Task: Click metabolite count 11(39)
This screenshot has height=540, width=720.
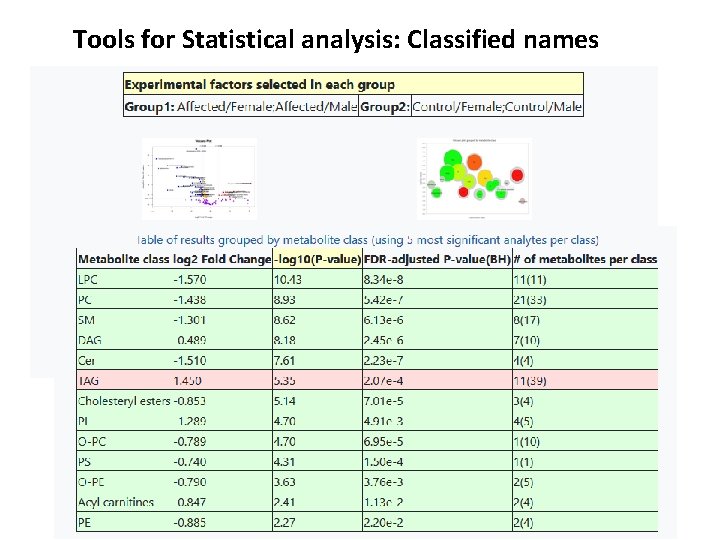Action: (x=530, y=381)
